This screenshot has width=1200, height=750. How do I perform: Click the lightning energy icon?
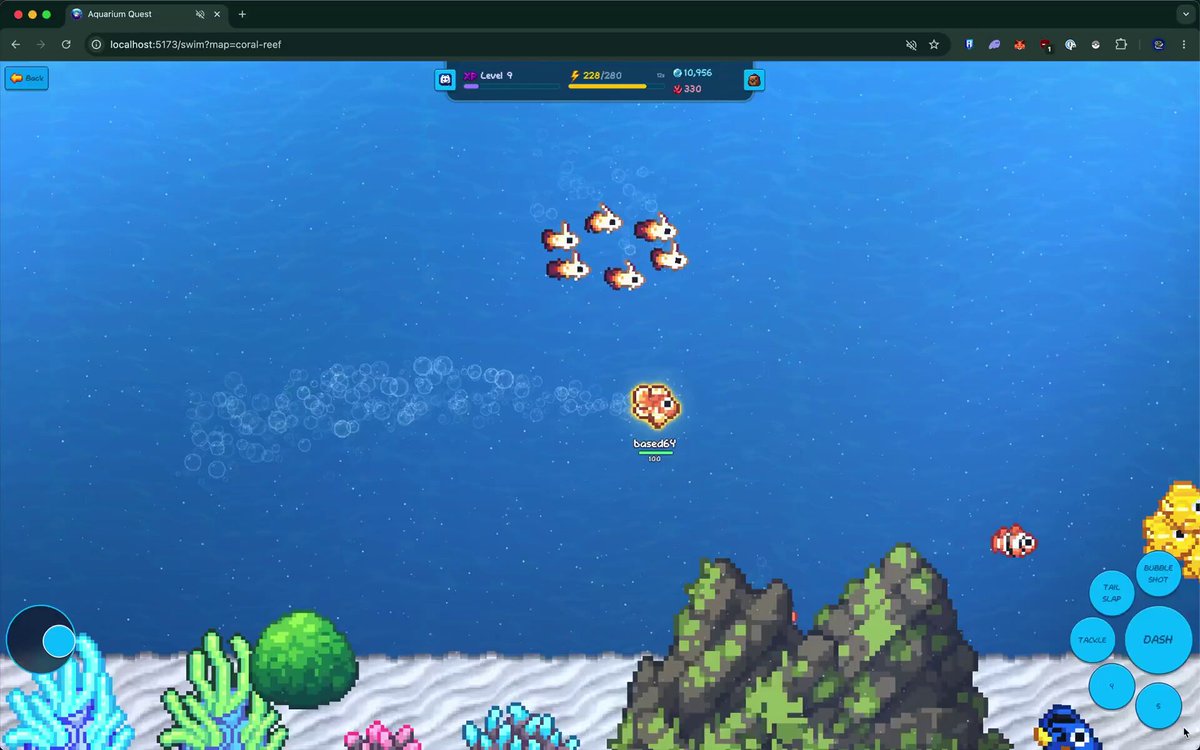coord(574,75)
